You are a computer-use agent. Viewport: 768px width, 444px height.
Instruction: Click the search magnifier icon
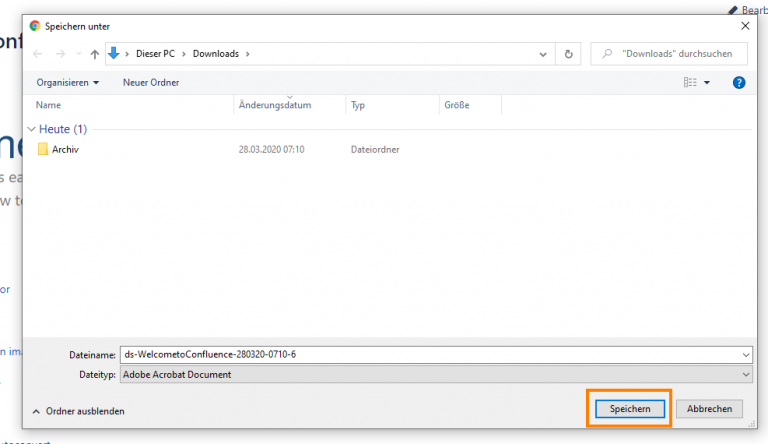point(606,54)
